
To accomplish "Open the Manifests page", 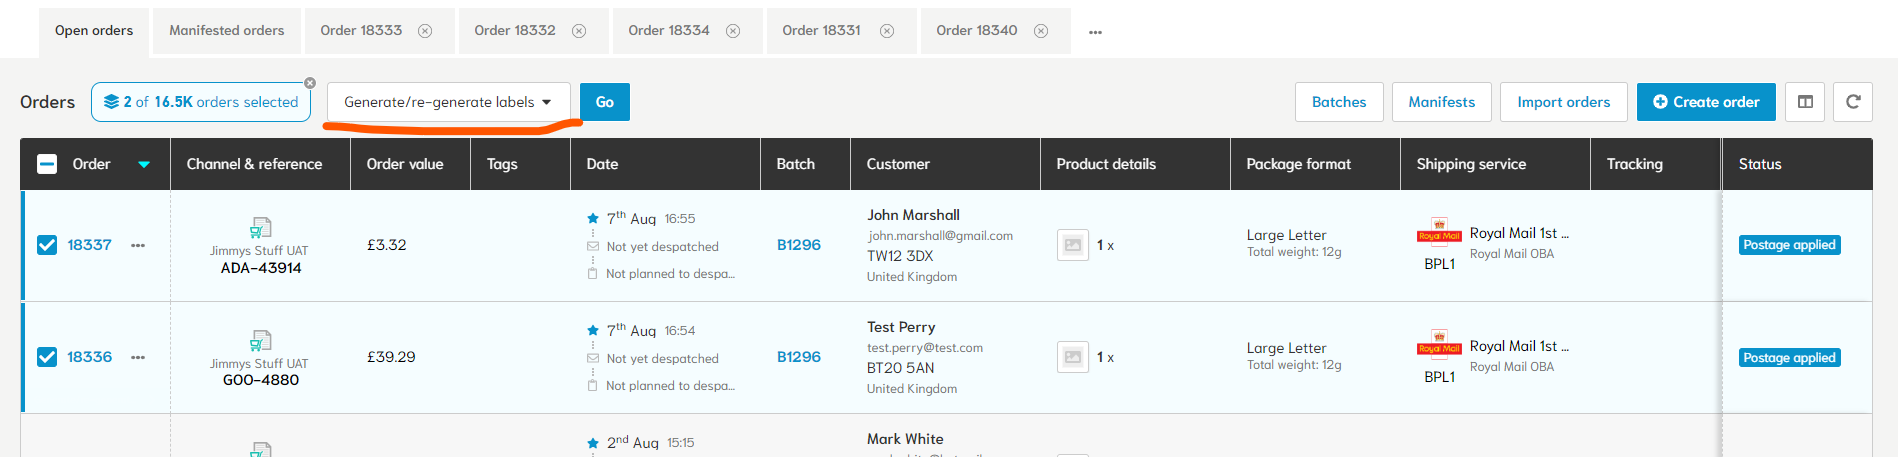I will pyautogui.click(x=1442, y=102).
